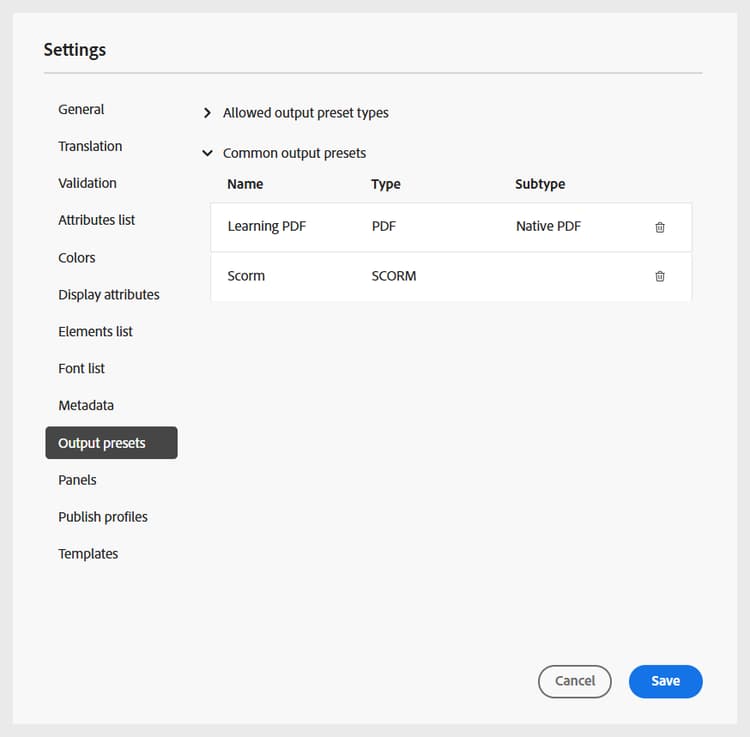Save the settings
750x737 pixels.
[x=665, y=681]
